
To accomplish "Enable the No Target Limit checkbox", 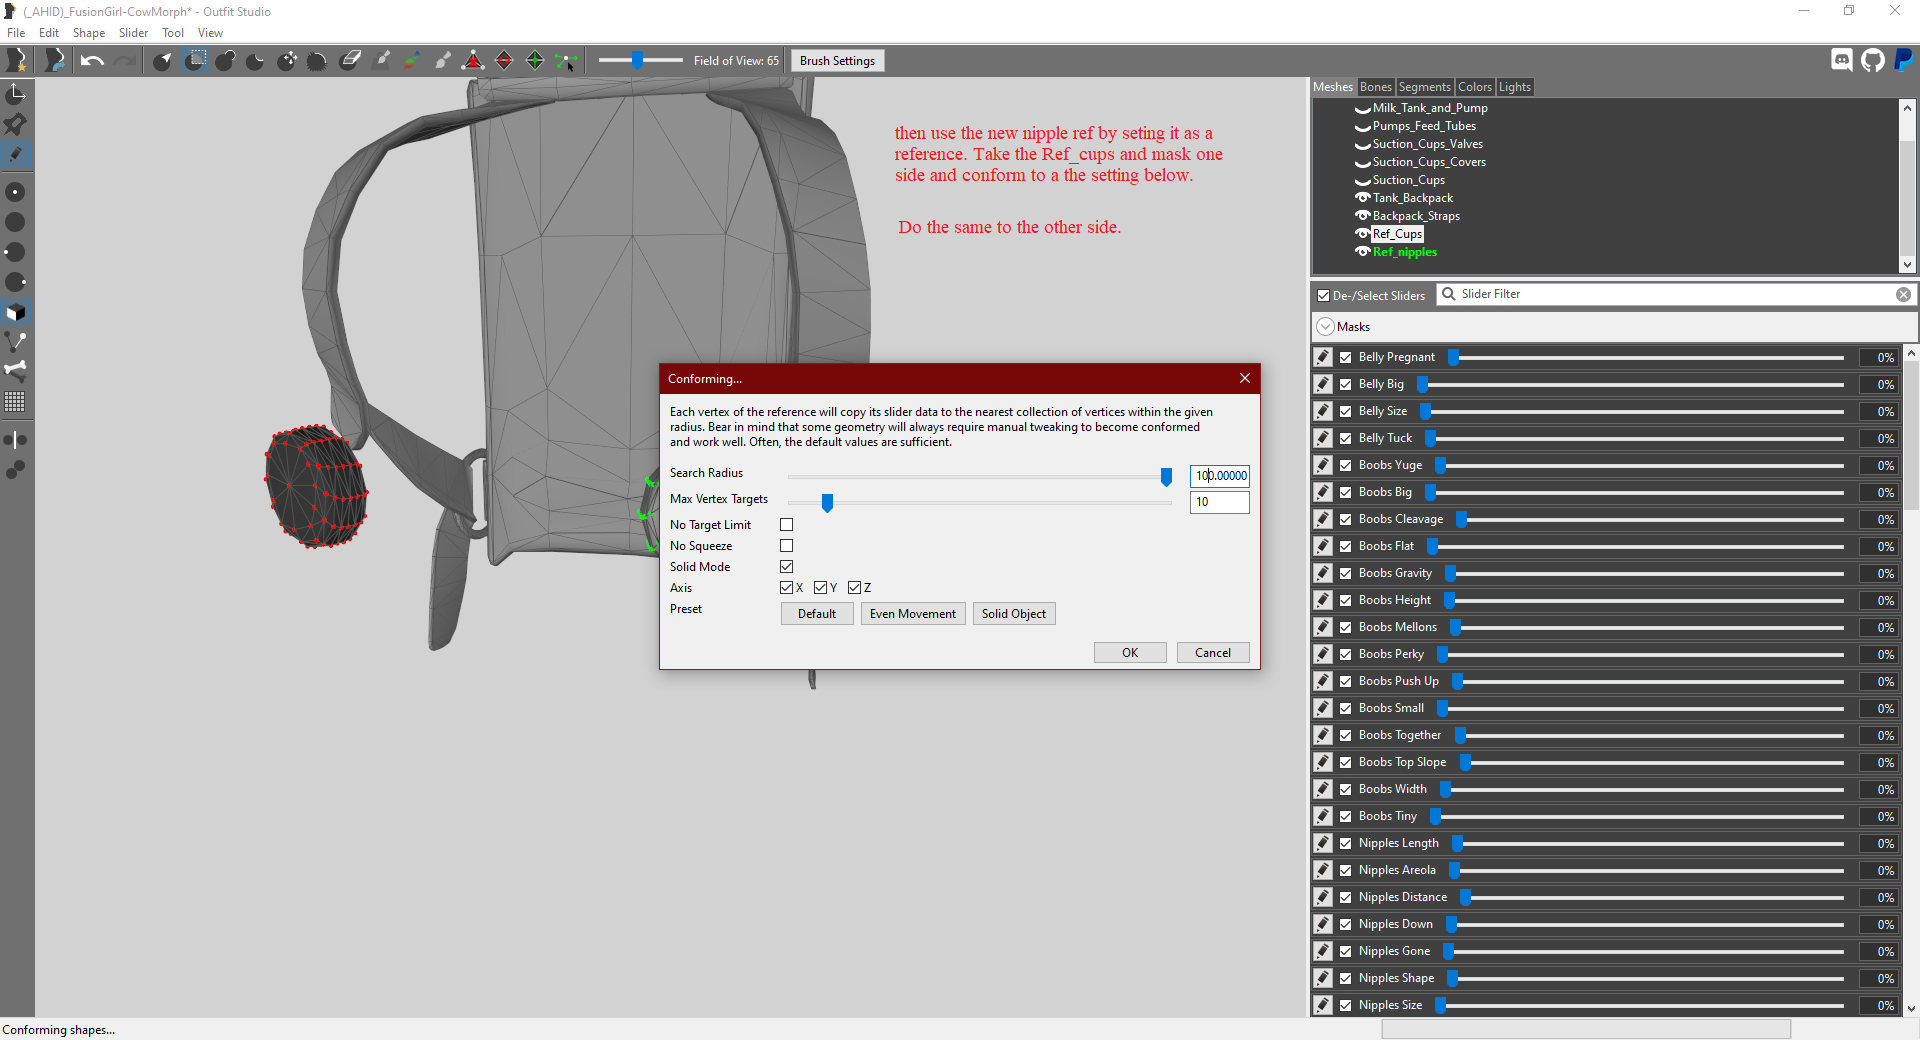I will (786, 525).
